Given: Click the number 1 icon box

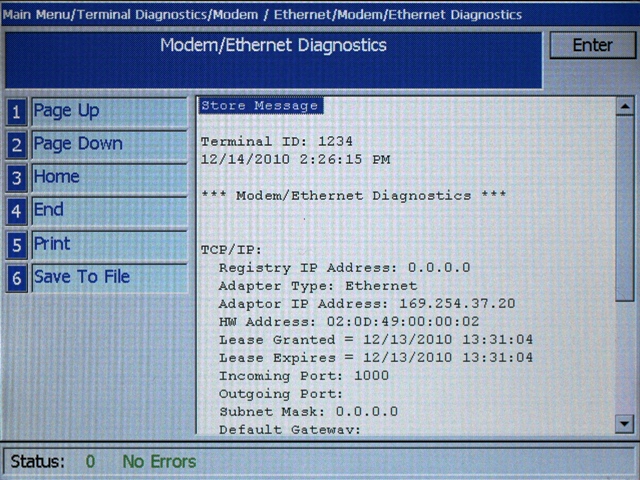Looking at the screenshot, I should 16,112.
